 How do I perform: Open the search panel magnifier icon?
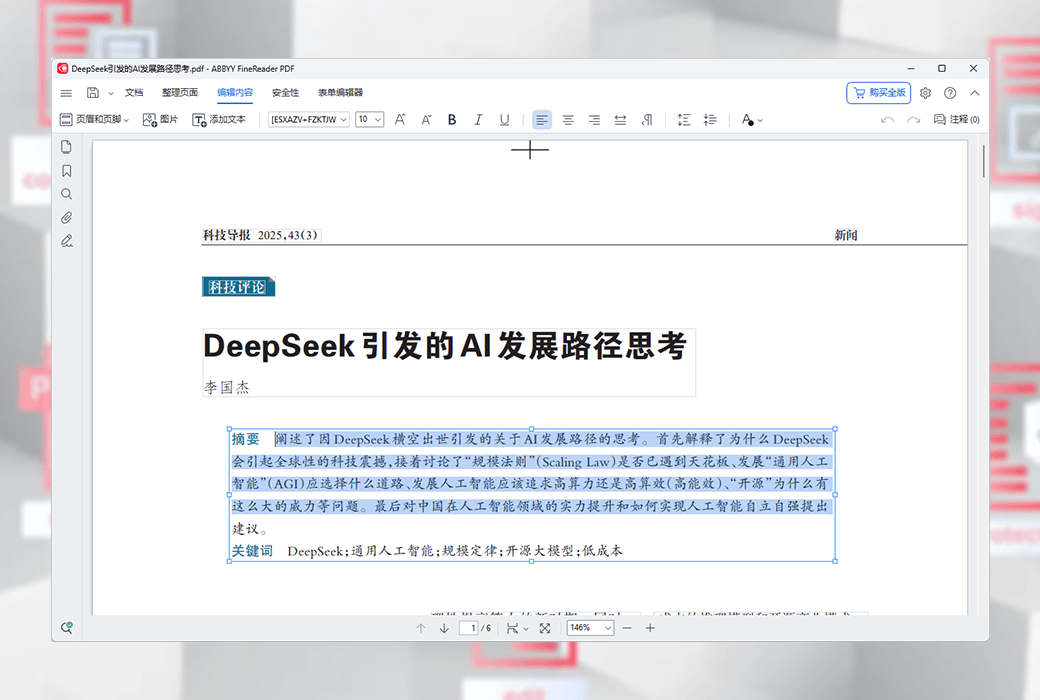tap(67, 194)
